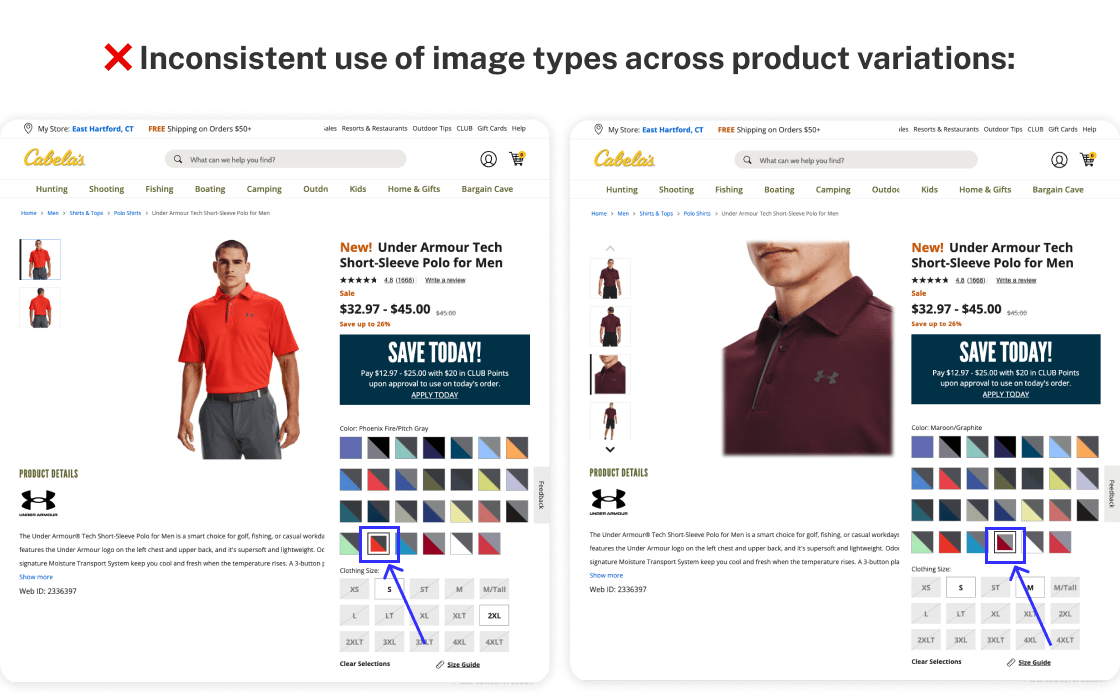
Task: Open Fishing menu on left page
Action: click(159, 189)
